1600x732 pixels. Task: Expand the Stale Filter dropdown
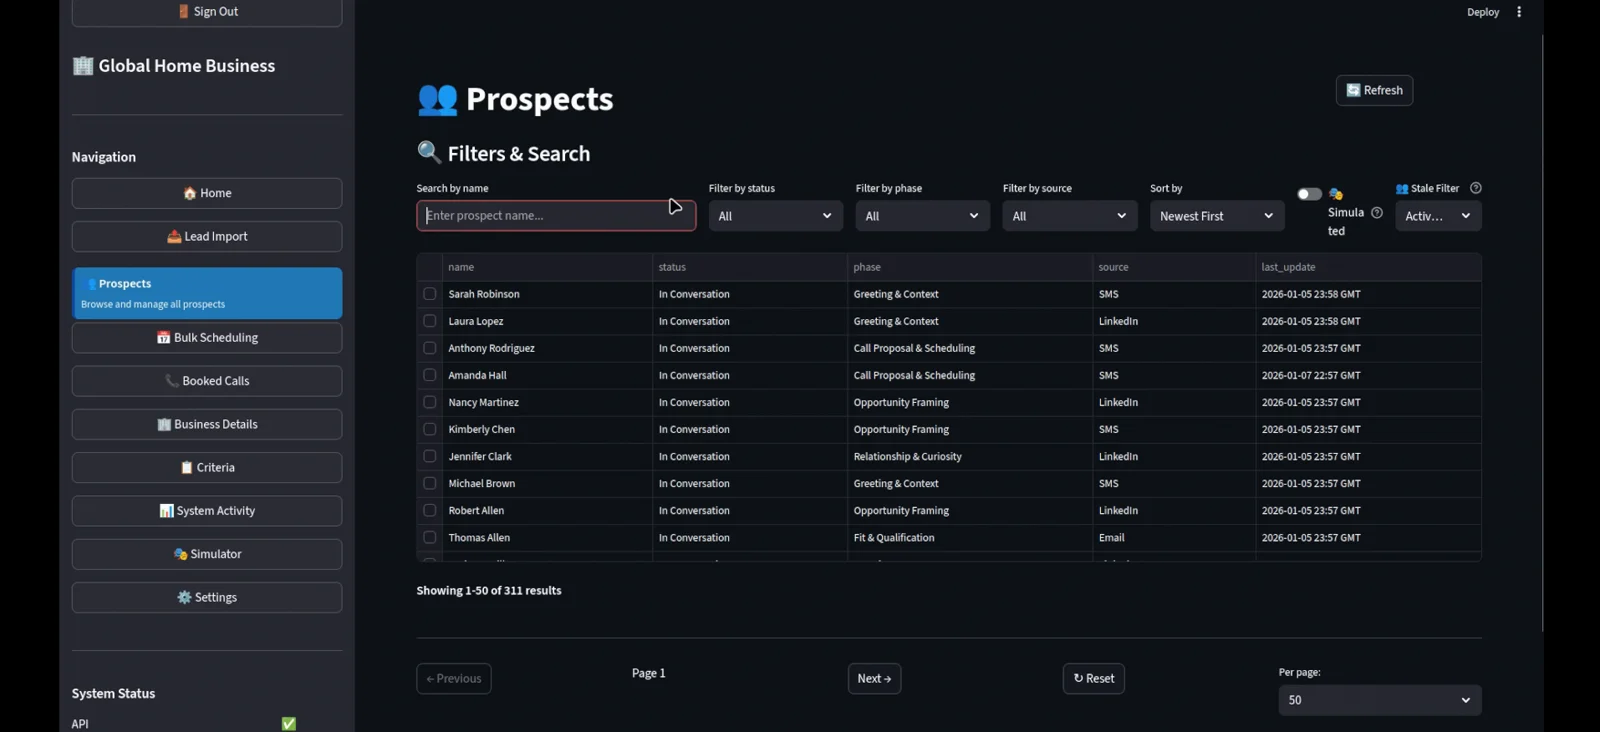click(1438, 216)
